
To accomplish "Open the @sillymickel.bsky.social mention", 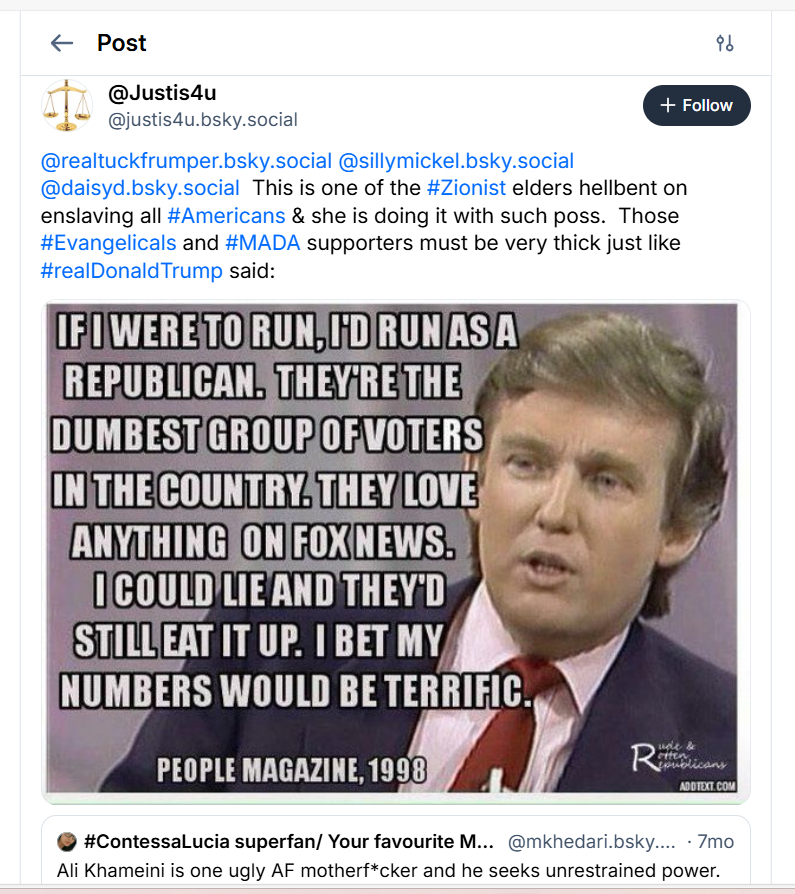I will click(457, 161).
